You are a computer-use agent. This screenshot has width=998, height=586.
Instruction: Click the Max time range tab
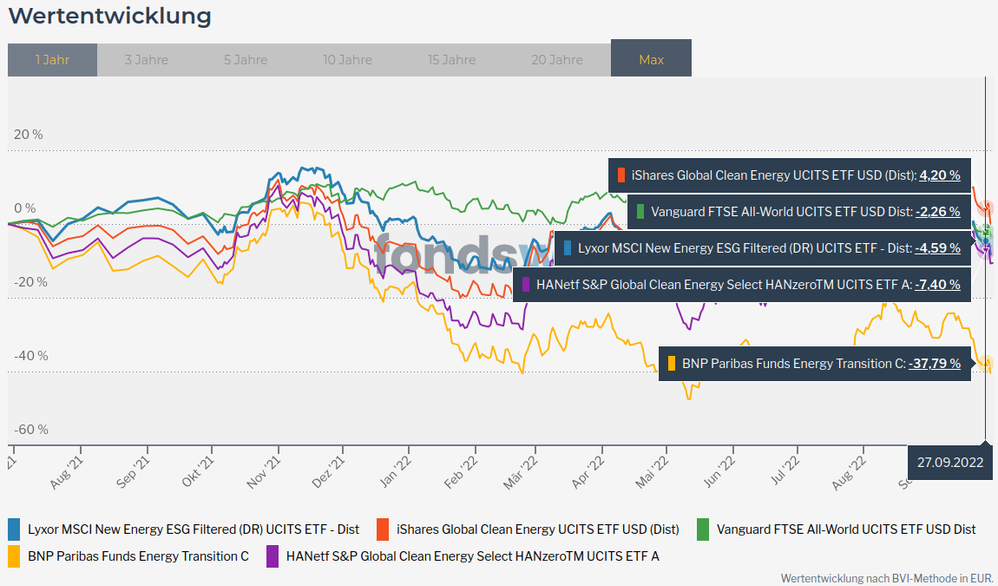pos(651,59)
